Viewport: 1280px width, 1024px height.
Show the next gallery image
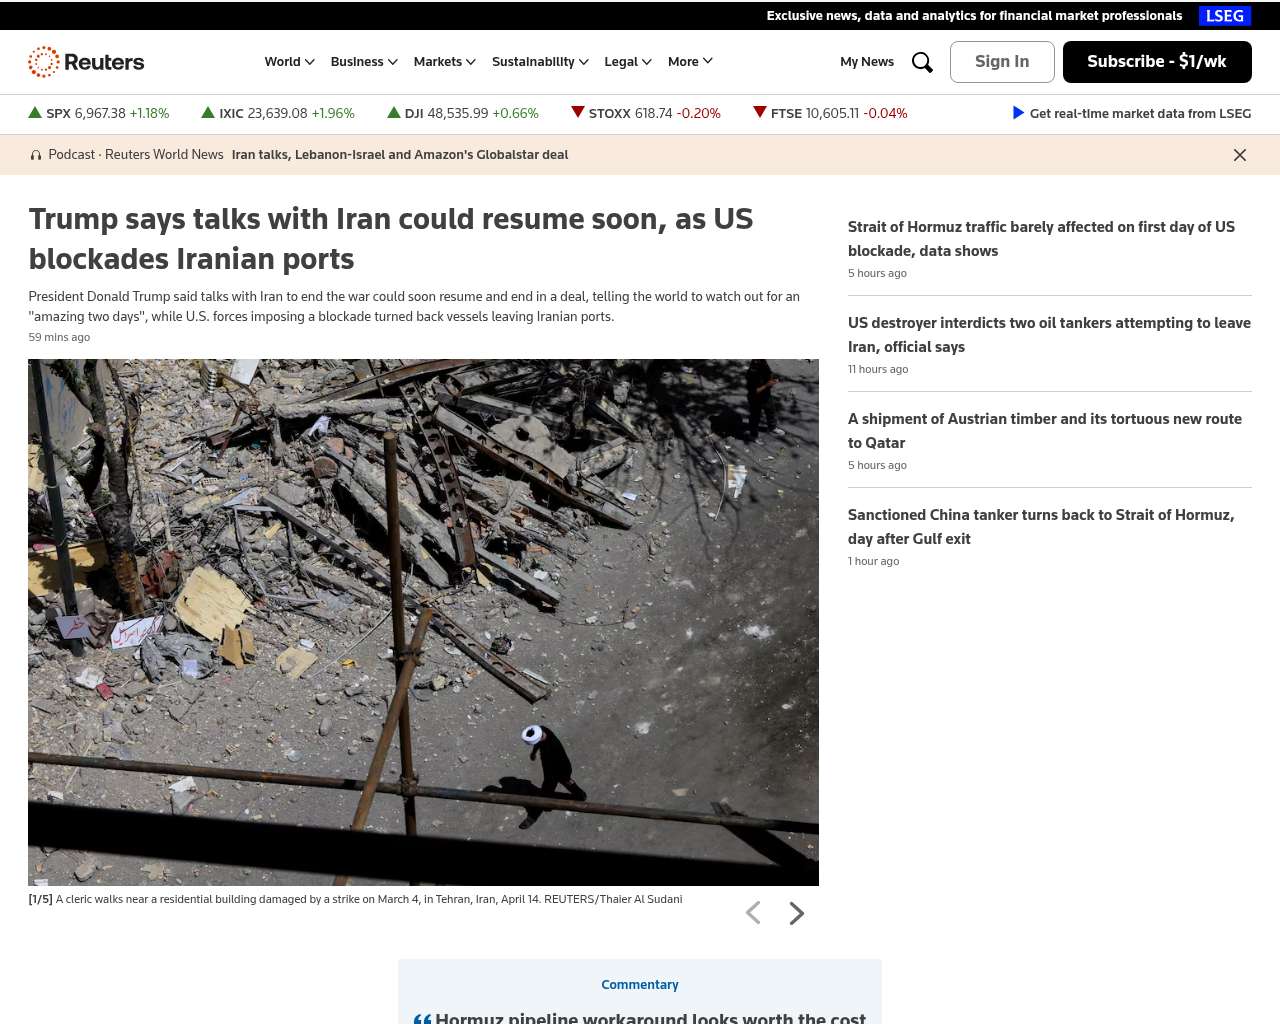[797, 913]
